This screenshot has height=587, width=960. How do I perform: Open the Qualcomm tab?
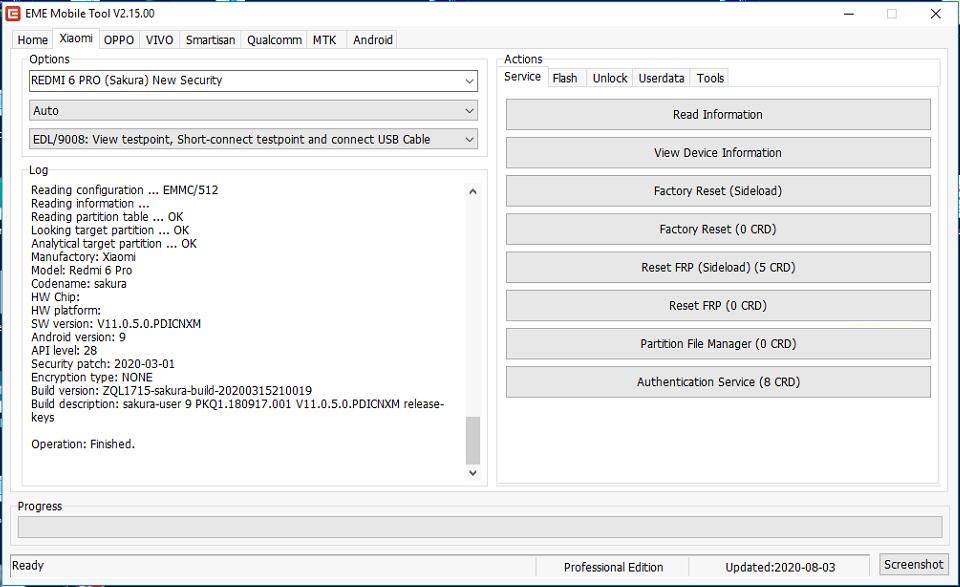[x=274, y=40]
